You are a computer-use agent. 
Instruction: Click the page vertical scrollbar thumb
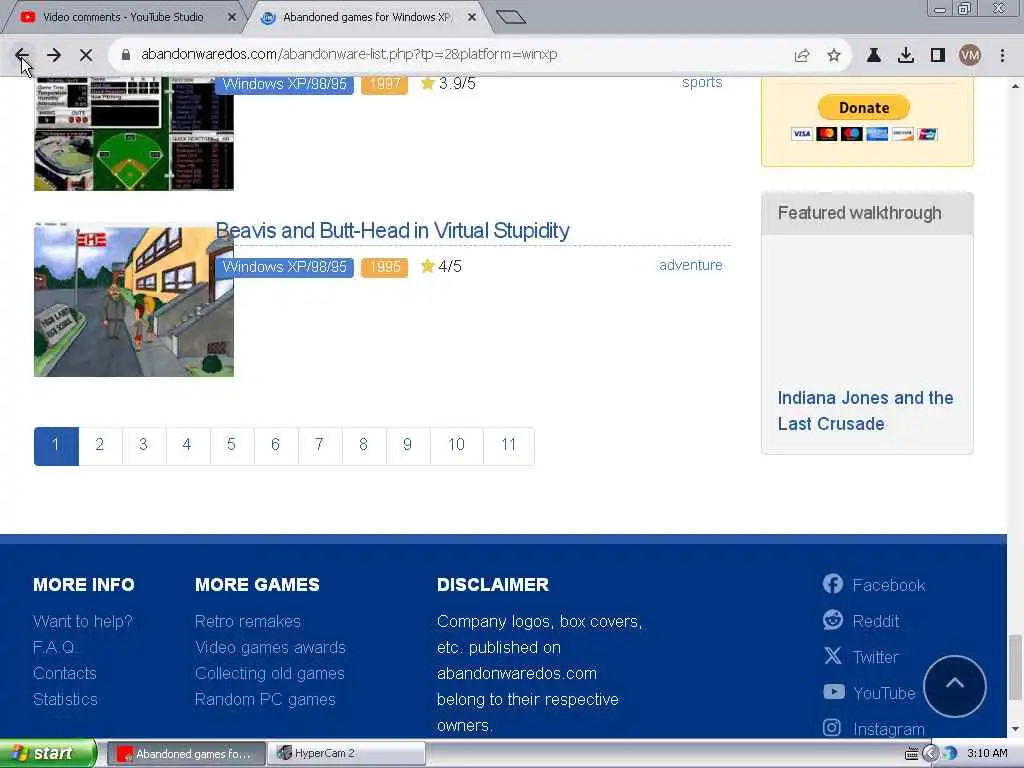[1015, 666]
